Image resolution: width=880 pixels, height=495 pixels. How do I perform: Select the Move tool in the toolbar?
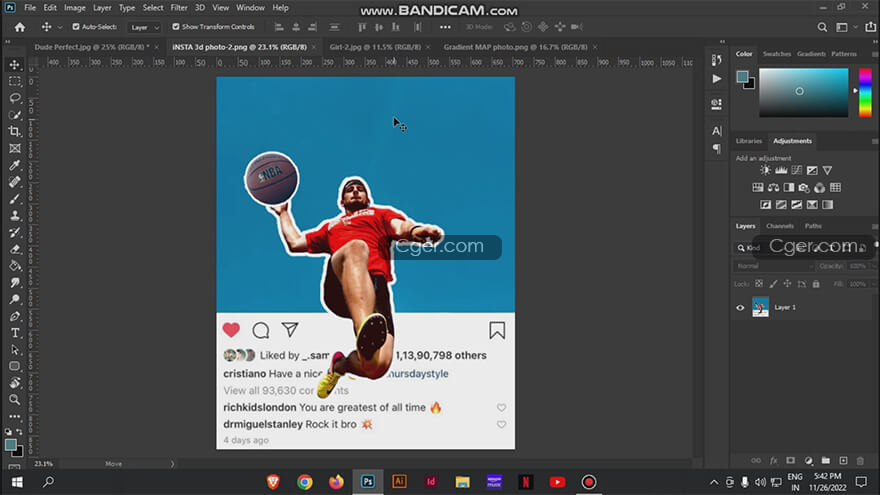pos(15,65)
